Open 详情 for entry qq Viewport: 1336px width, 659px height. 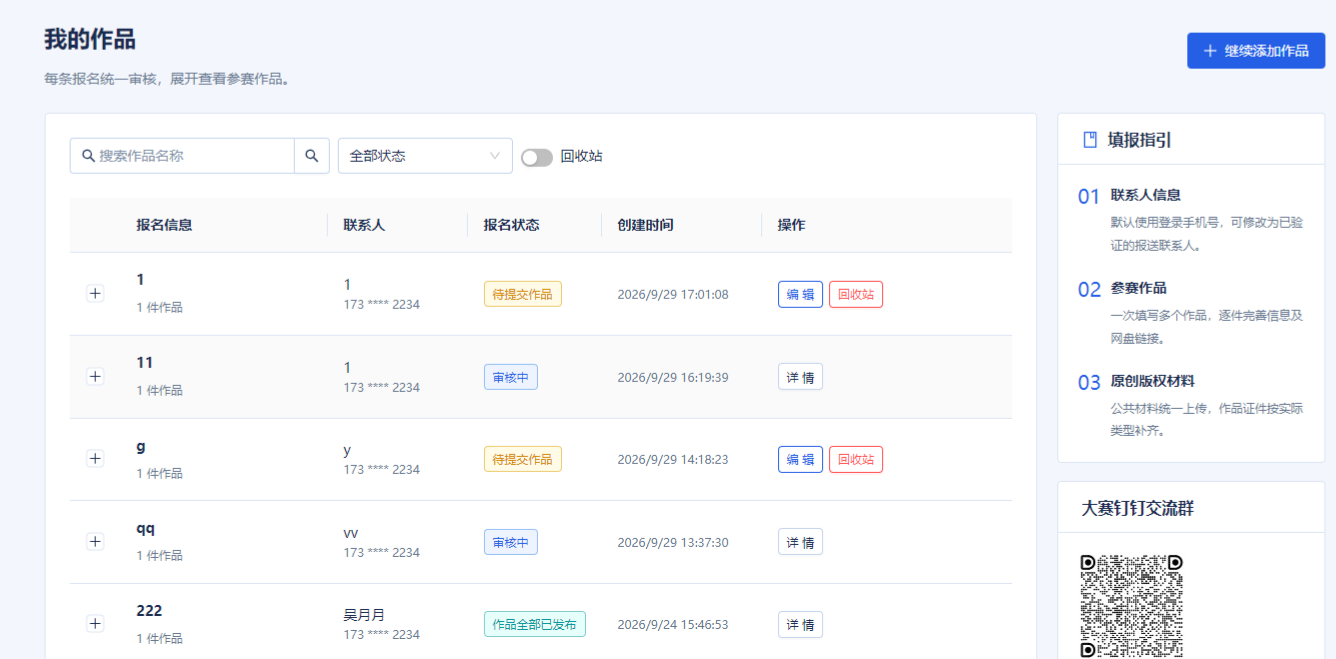pyautogui.click(x=800, y=542)
